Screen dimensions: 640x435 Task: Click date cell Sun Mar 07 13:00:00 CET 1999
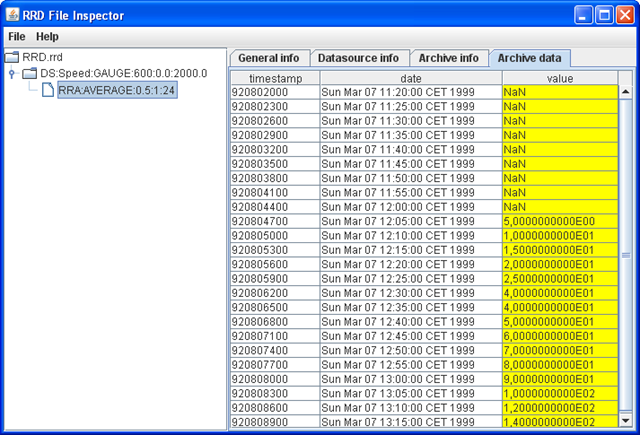(411, 379)
